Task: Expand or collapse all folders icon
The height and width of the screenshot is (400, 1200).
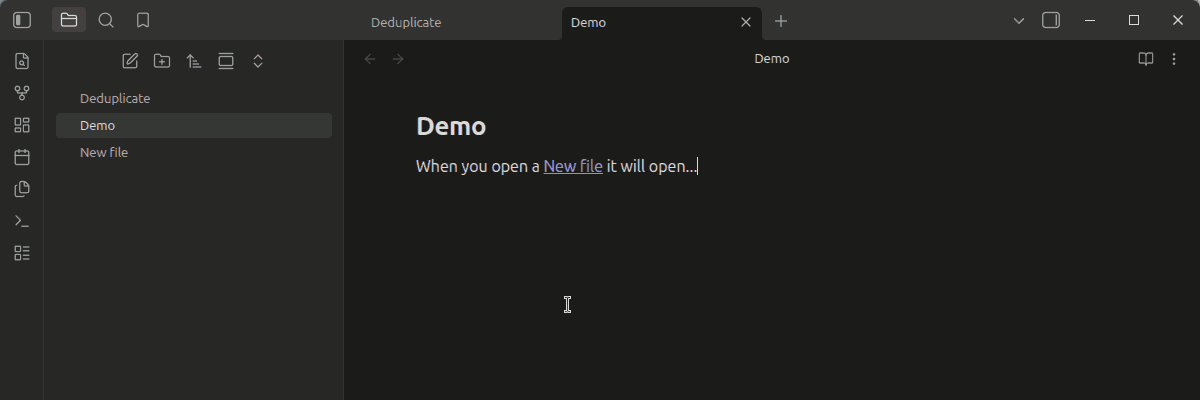Action: coord(258,61)
